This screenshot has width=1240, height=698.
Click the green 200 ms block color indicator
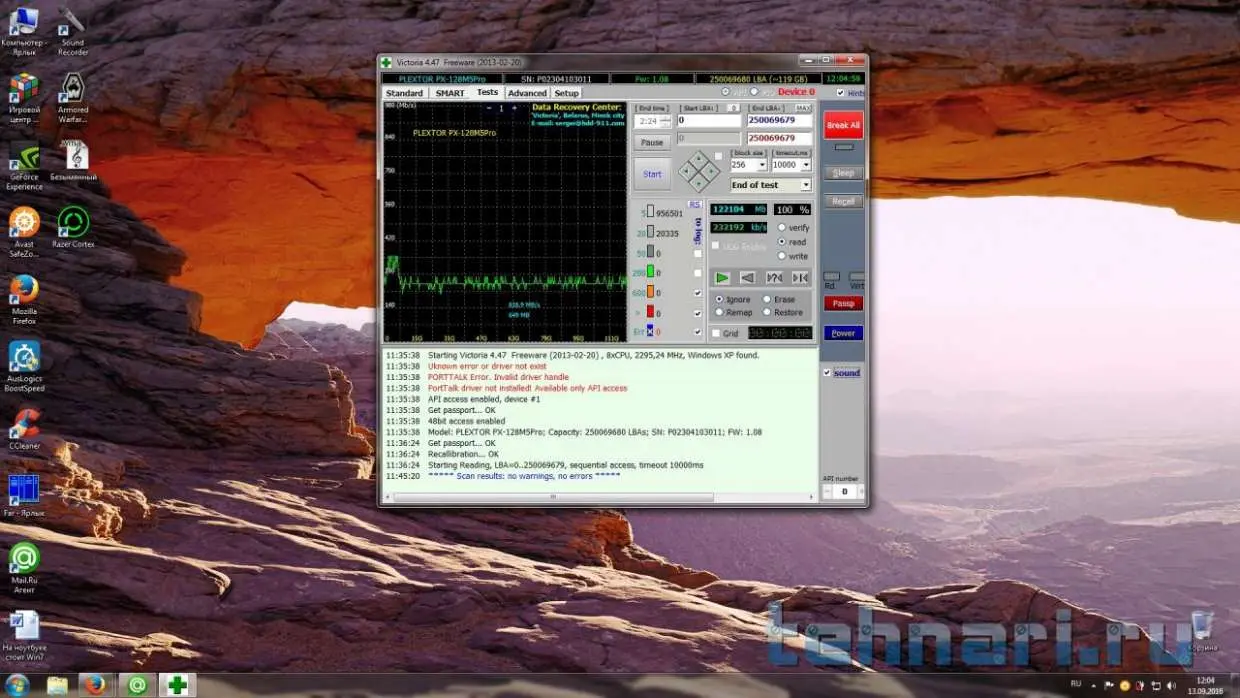[650, 271]
